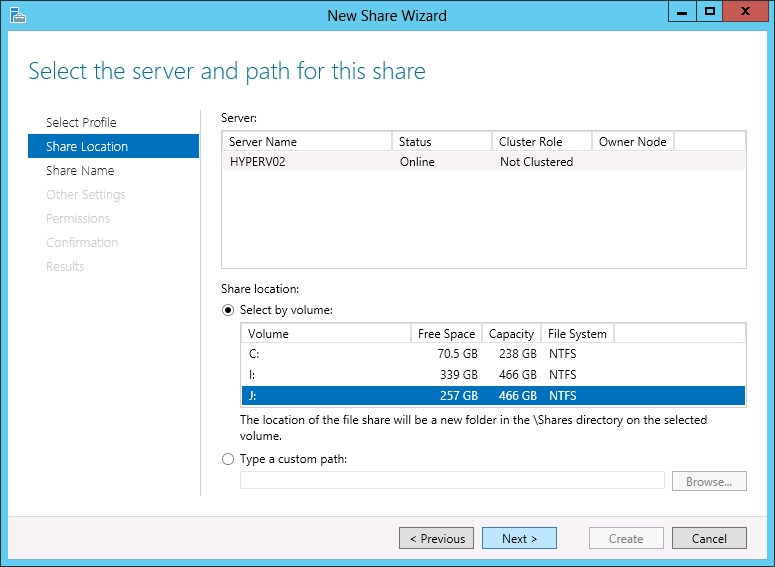Choose the 'Type a custom path' radio option

[x=228, y=459]
